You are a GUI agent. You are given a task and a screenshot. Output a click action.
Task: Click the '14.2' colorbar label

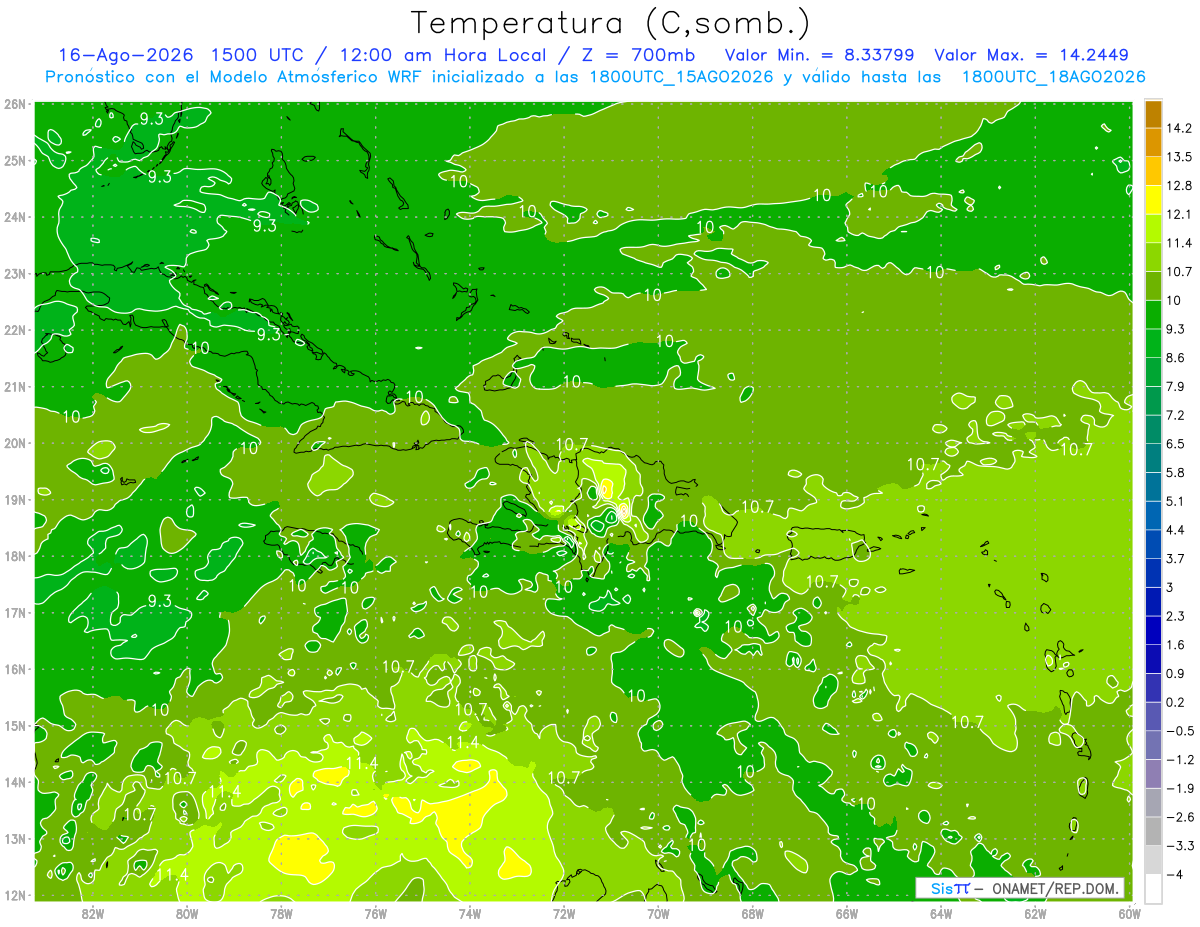pyautogui.click(x=1179, y=128)
